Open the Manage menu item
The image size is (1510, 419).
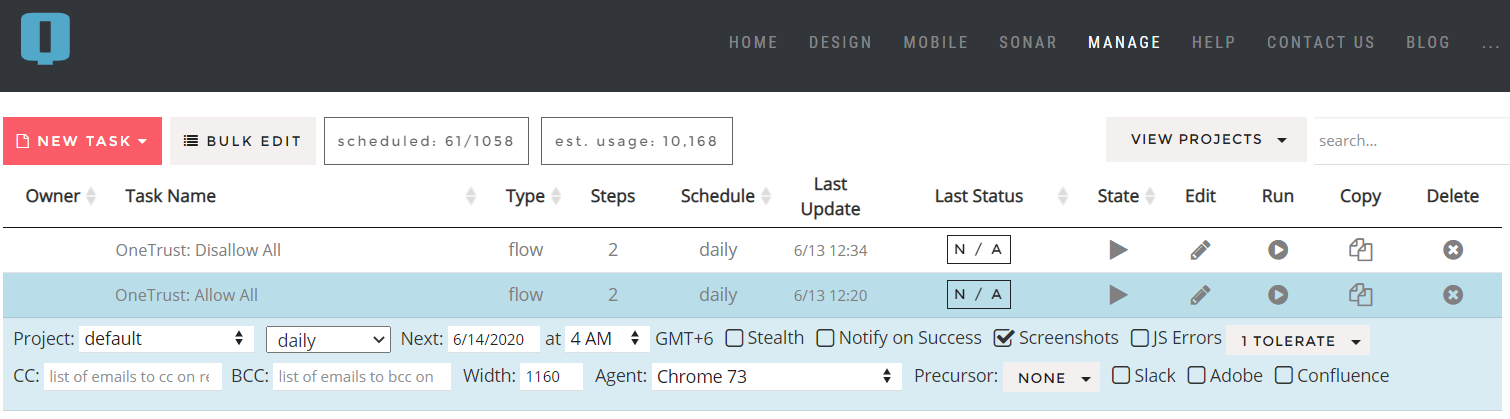pyautogui.click(x=1125, y=42)
